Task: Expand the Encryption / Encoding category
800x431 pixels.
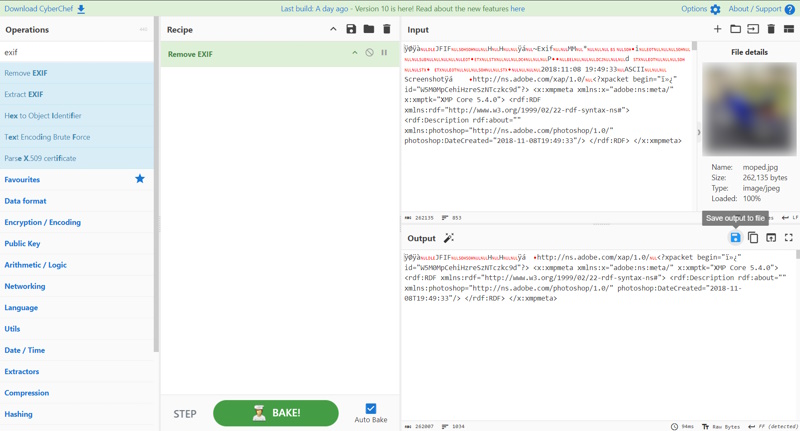Action: (77, 222)
